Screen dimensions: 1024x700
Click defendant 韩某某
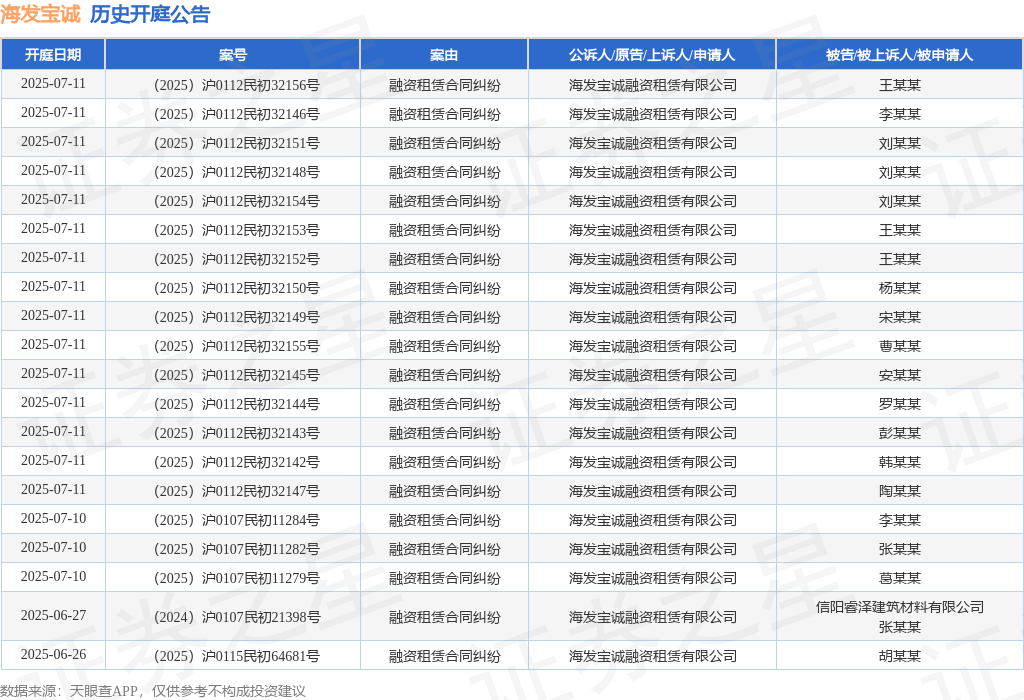coord(899,462)
